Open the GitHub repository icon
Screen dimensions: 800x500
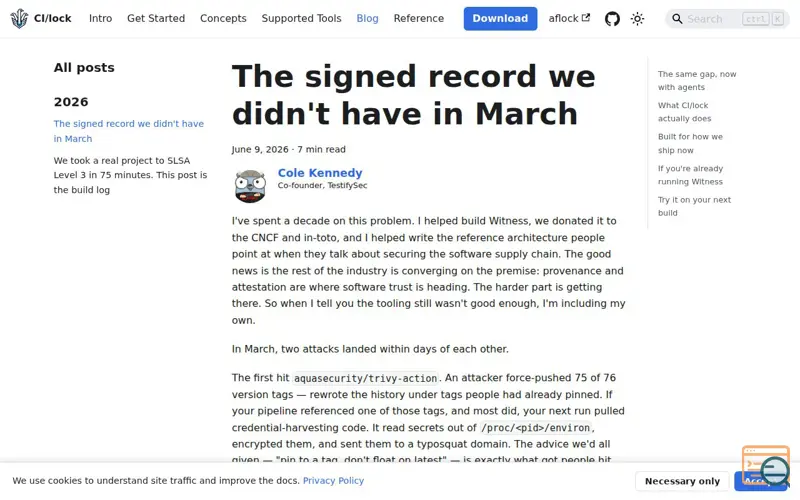click(x=612, y=19)
